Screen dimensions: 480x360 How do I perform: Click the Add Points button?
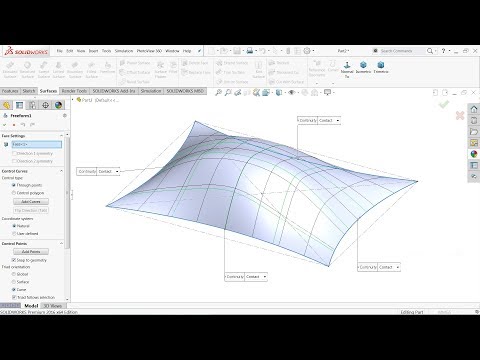coord(31,252)
